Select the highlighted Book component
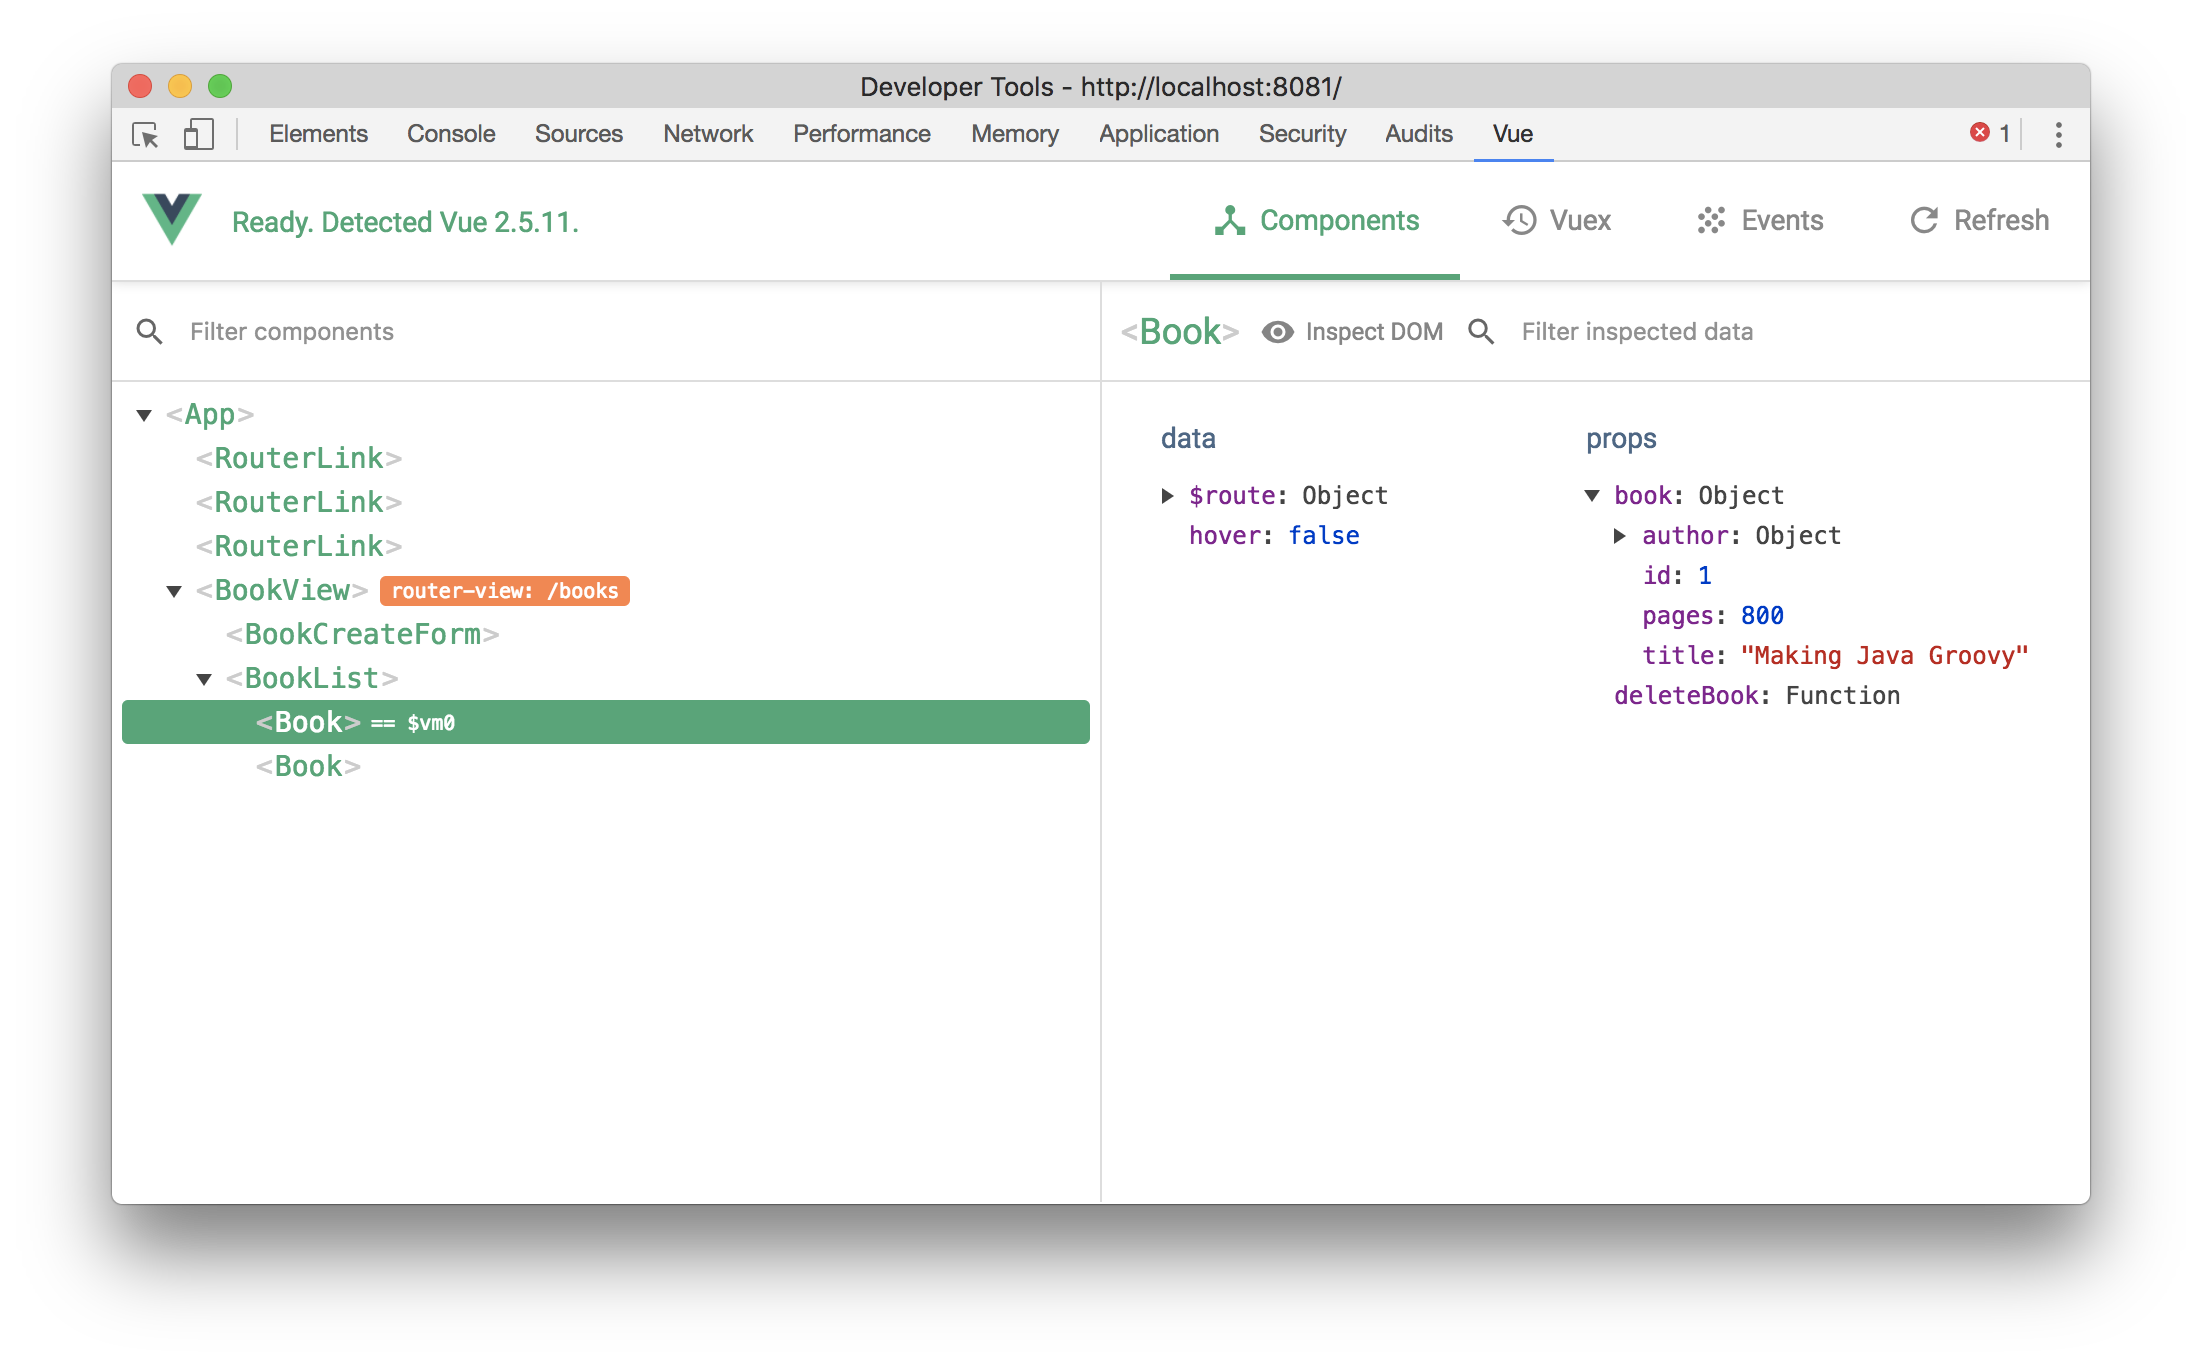This screenshot has height=1364, width=2202. point(606,722)
